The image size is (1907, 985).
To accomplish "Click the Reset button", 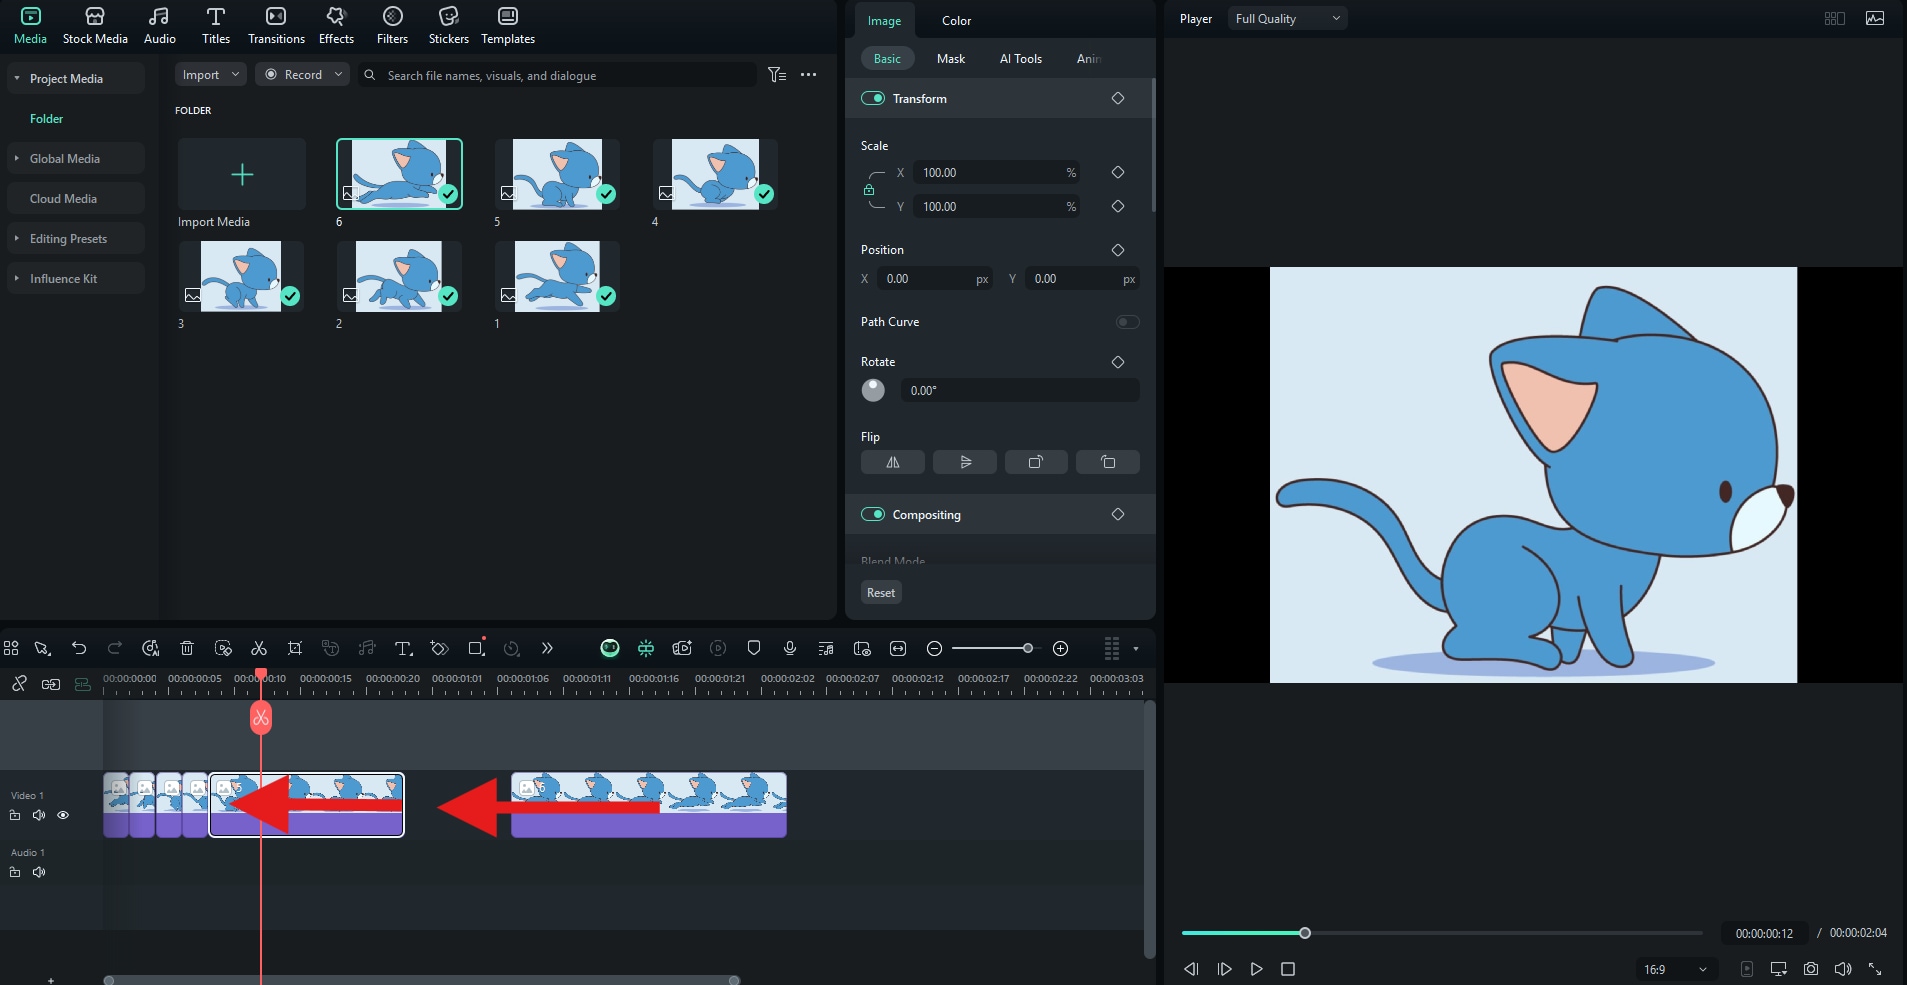I will pos(881,593).
